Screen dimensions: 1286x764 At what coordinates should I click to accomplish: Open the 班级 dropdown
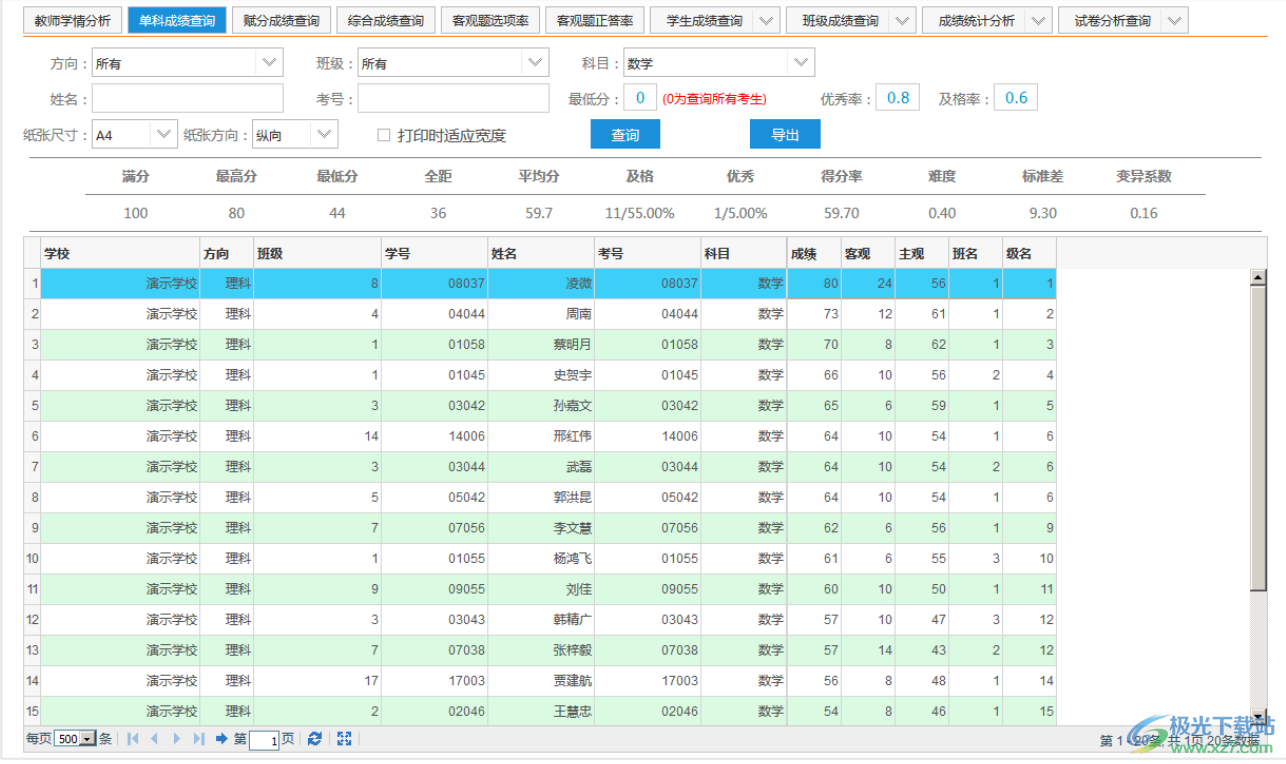point(535,63)
